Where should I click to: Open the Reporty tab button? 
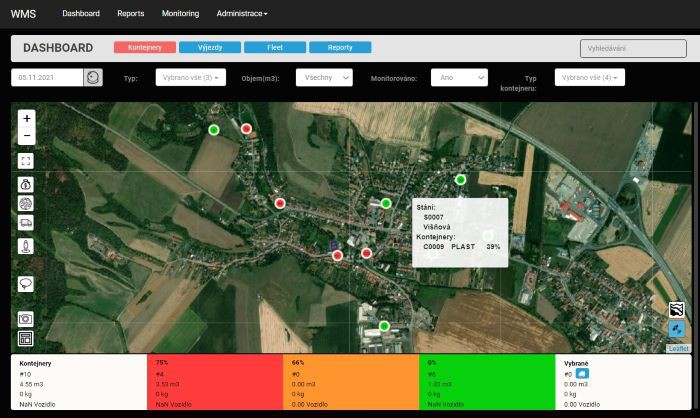pyautogui.click(x=340, y=47)
